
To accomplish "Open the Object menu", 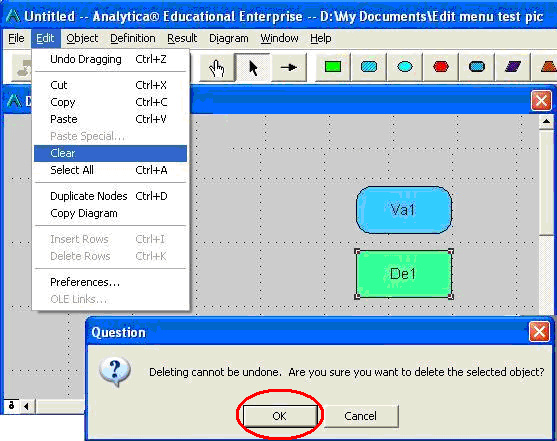I will pos(82,38).
